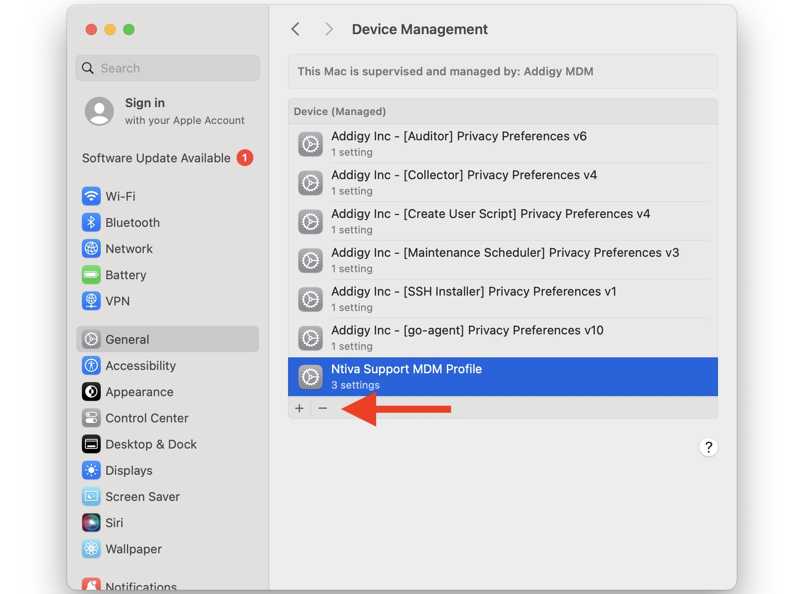Click the plus button to add a profile
Image resolution: width=800 pixels, height=594 pixels.
pos(299,408)
